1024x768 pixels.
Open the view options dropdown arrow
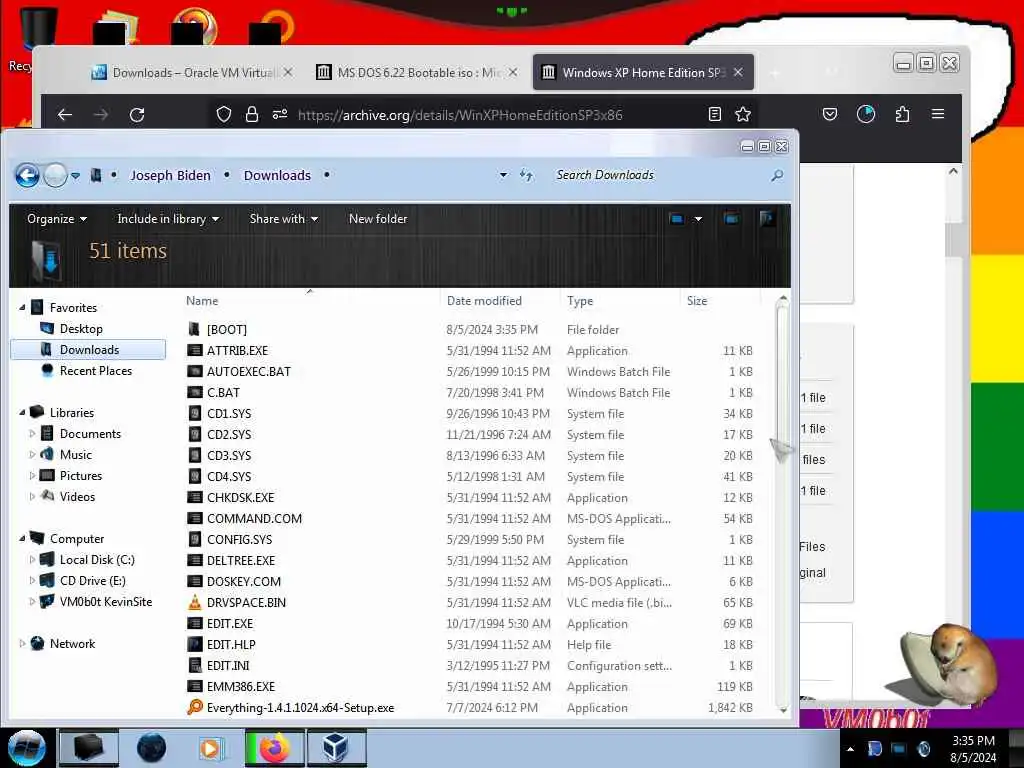pos(698,219)
